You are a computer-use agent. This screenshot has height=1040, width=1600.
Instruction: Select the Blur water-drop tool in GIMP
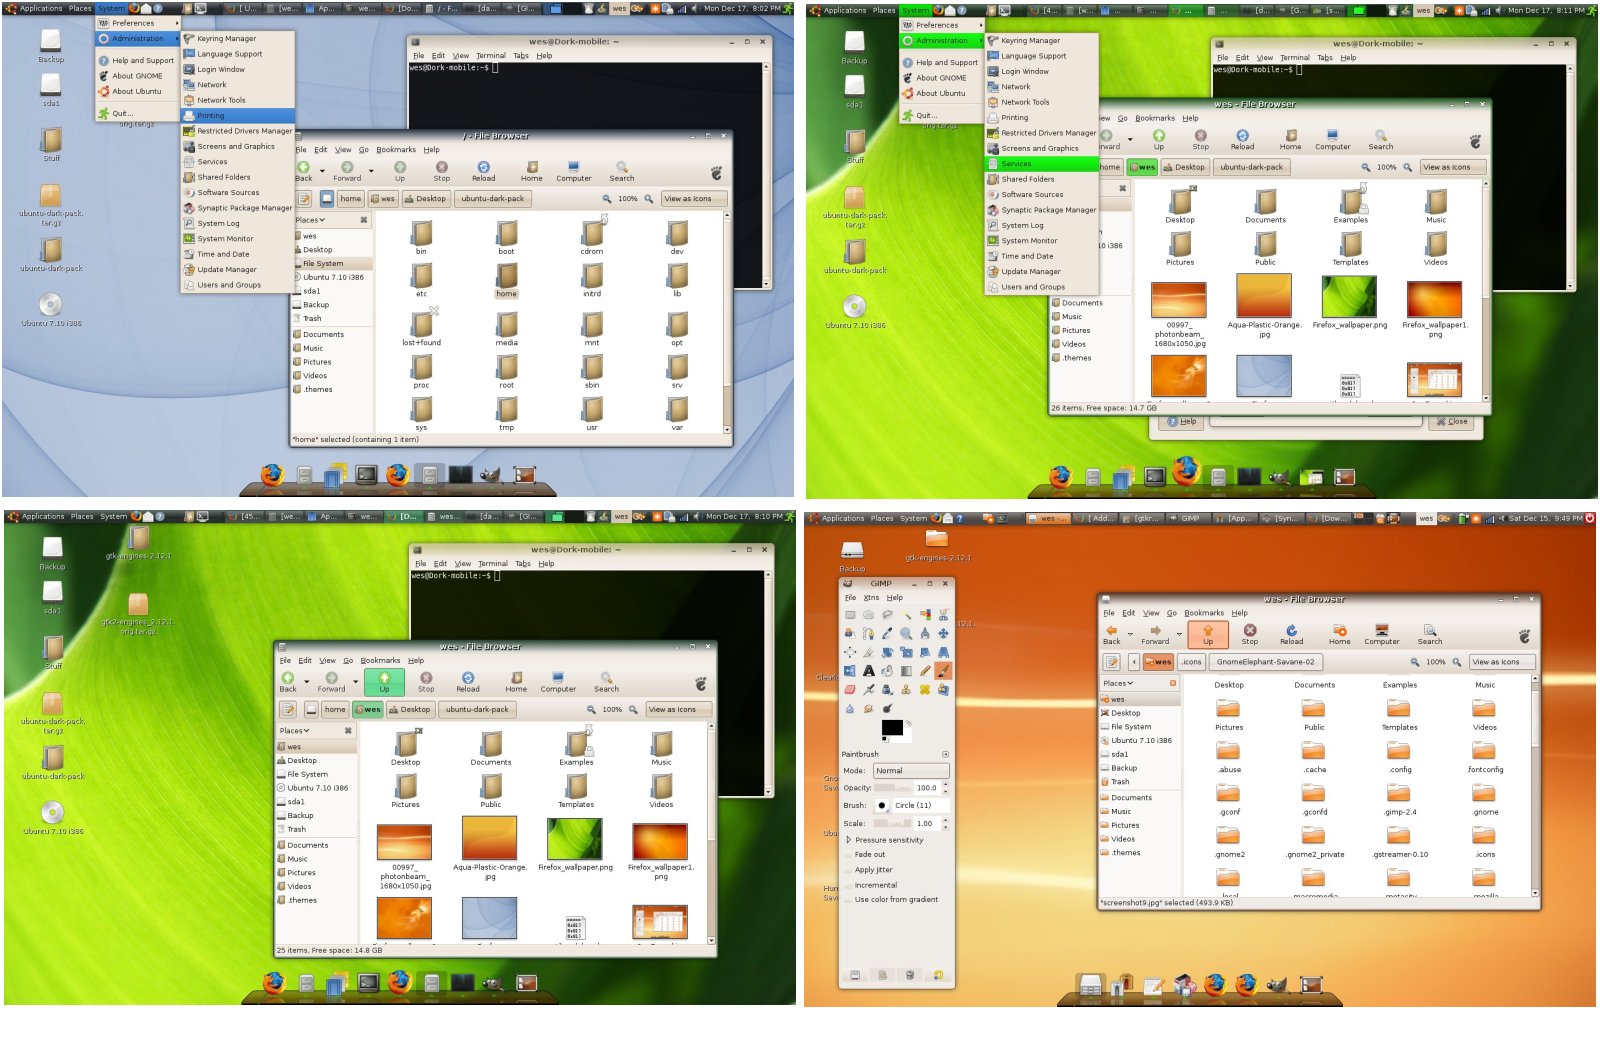850,708
